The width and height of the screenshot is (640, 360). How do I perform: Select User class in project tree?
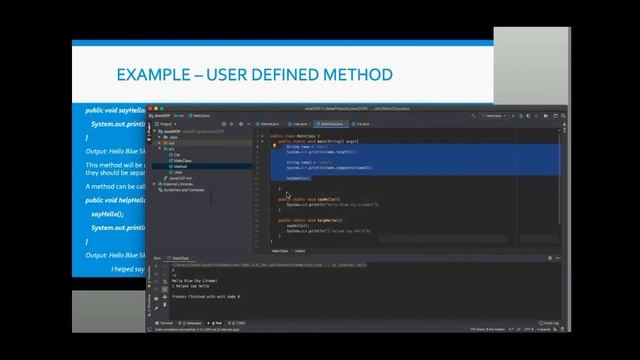[x=176, y=172]
